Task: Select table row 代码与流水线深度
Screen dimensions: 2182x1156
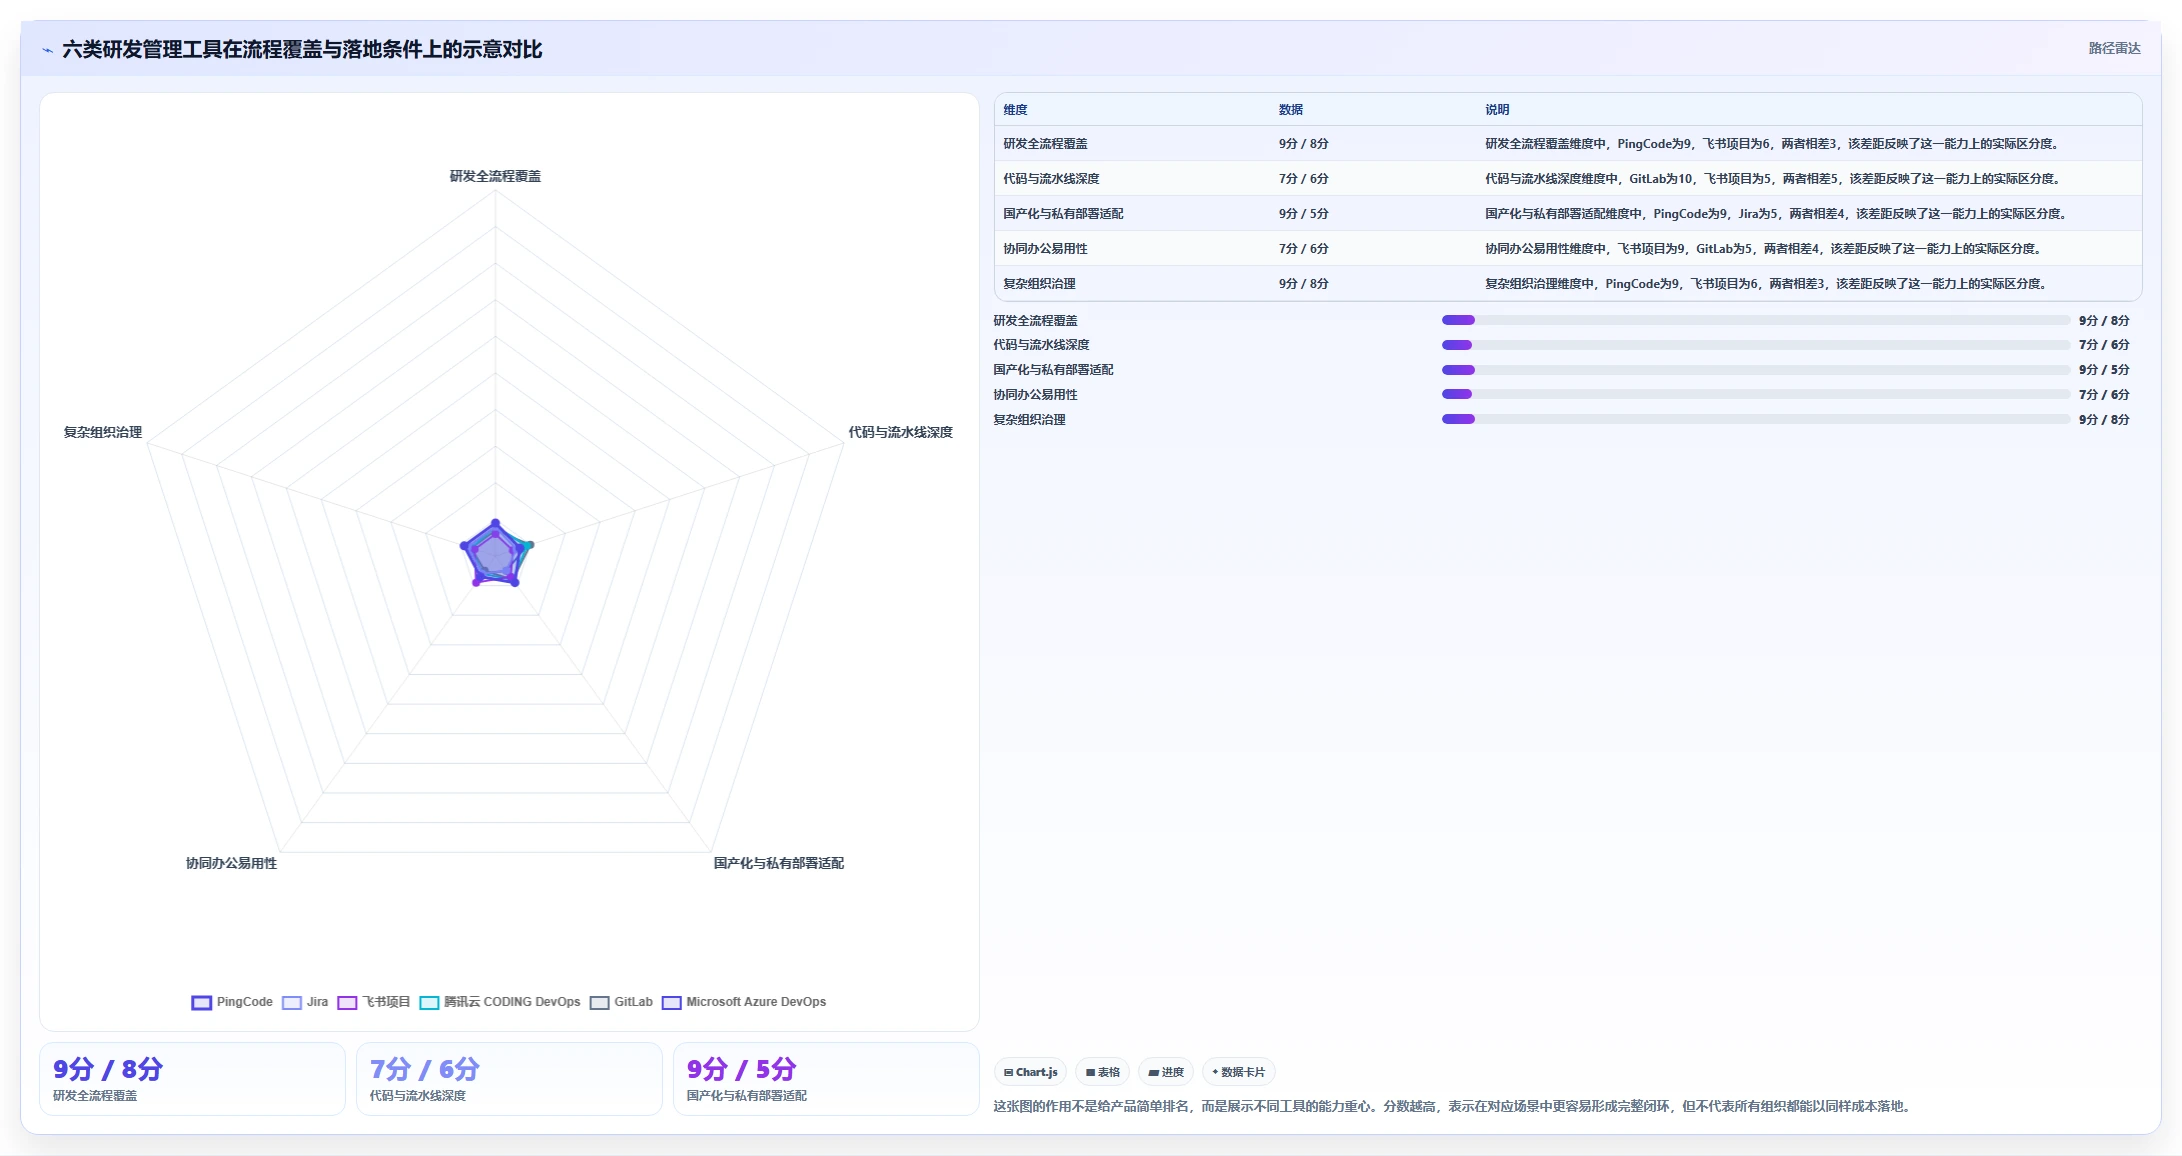Action: tap(1568, 179)
